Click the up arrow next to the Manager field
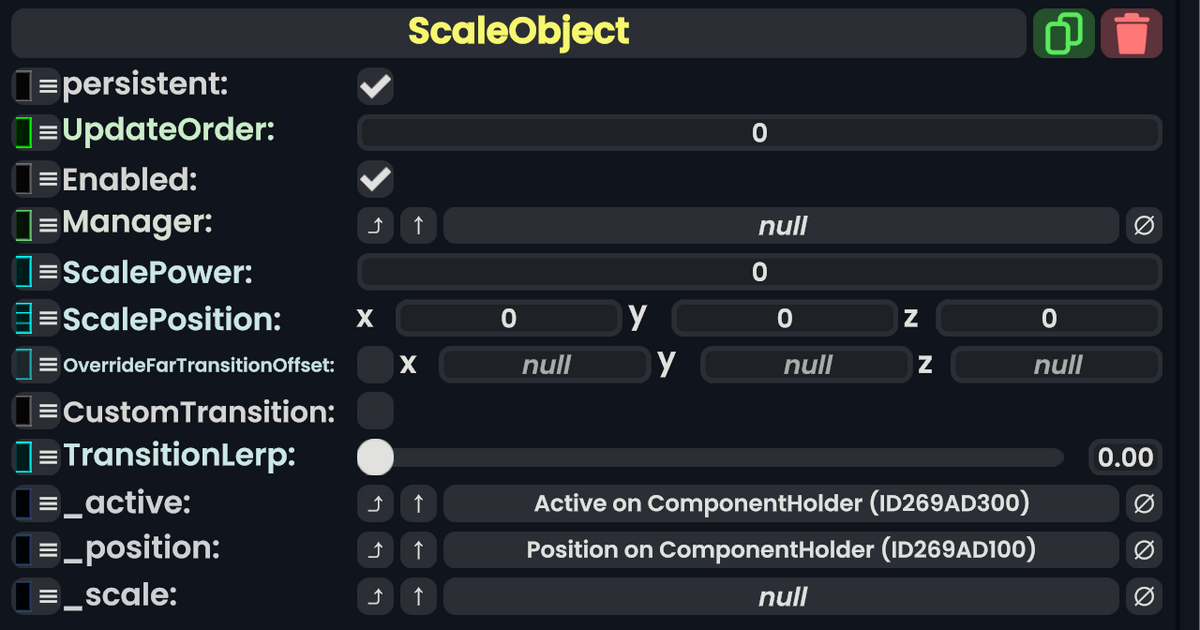 [418, 225]
